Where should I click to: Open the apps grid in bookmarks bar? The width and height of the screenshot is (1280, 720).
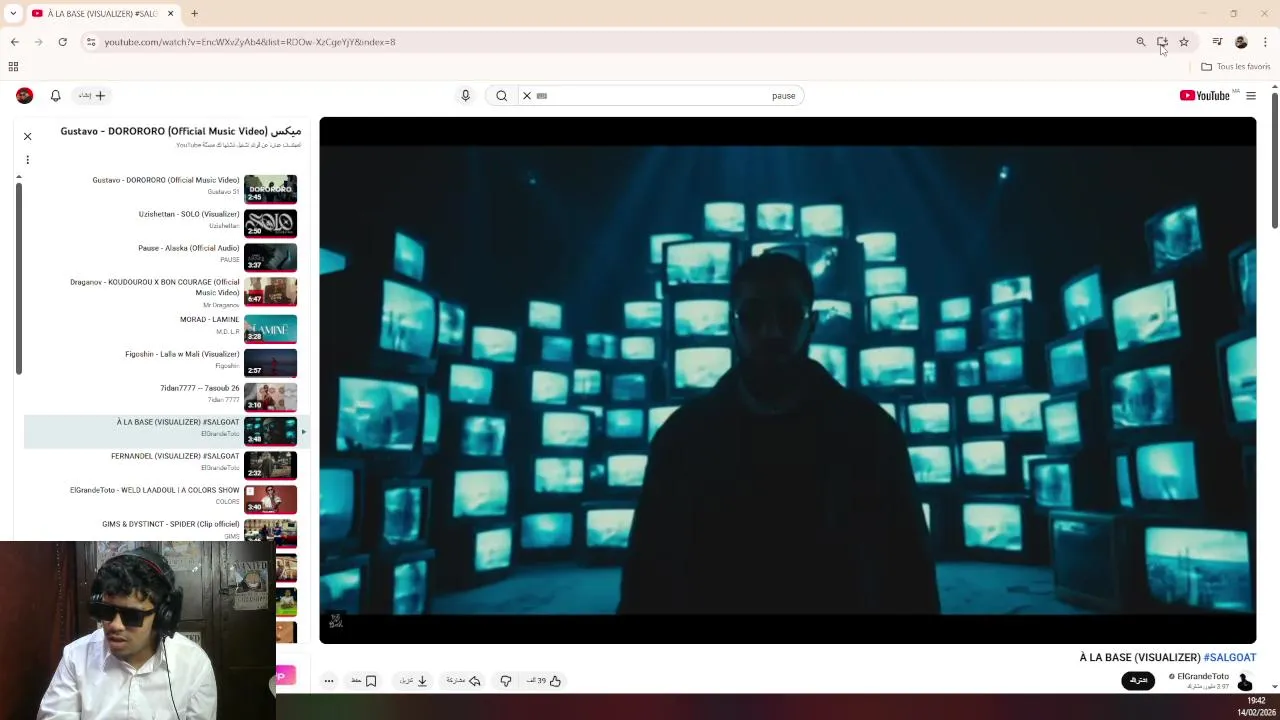pos(13,67)
